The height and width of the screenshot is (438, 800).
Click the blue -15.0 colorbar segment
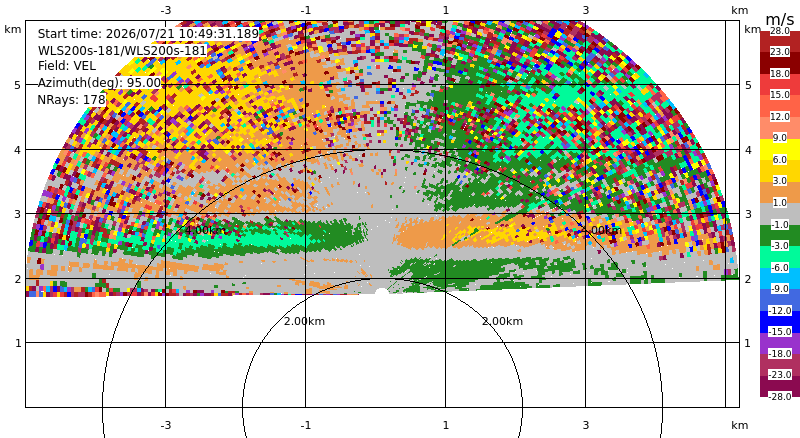coord(780,321)
